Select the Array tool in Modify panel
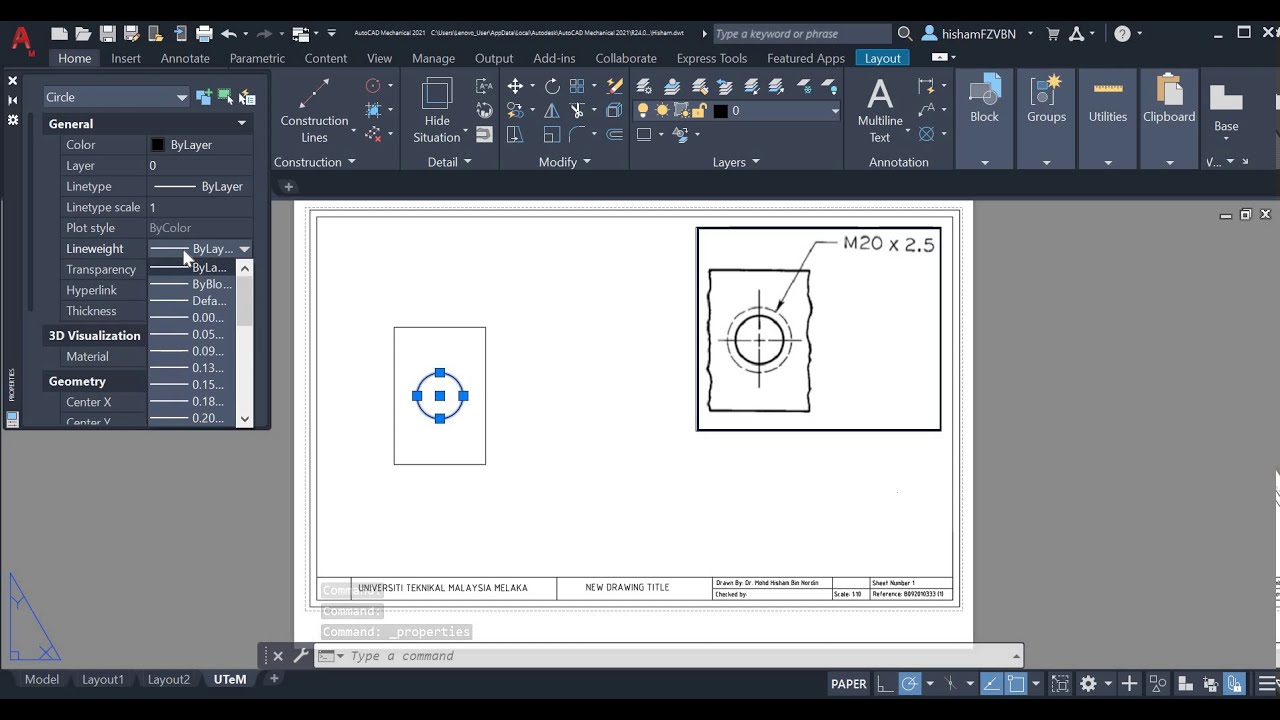1280x720 pixels. (x=577, y=86)
